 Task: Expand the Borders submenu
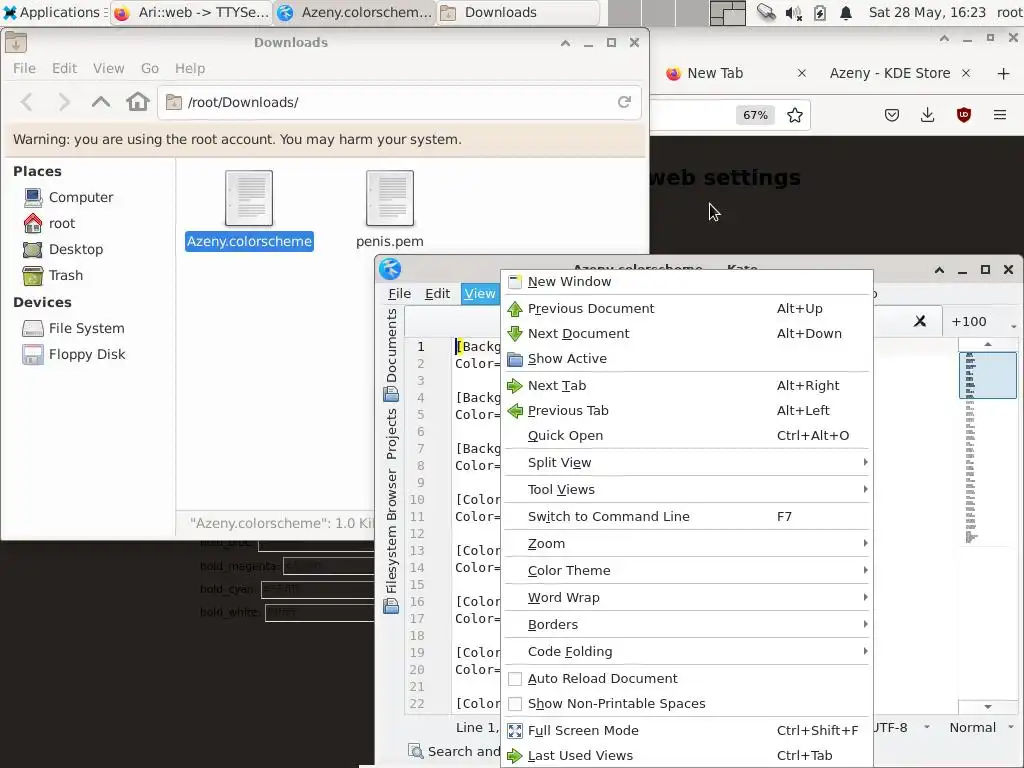coord(687,624)
